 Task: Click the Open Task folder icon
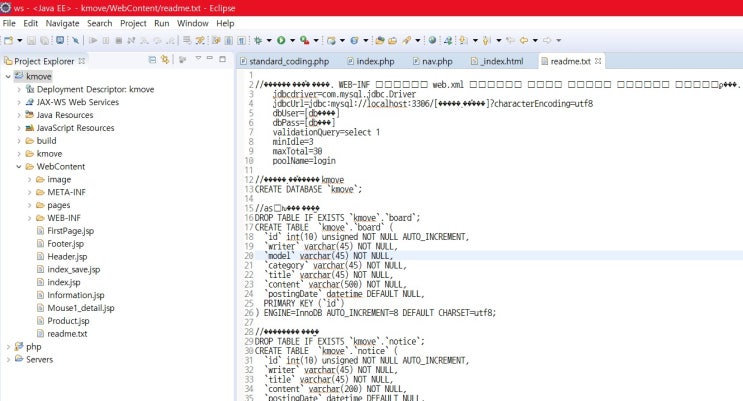click(392, 41)
